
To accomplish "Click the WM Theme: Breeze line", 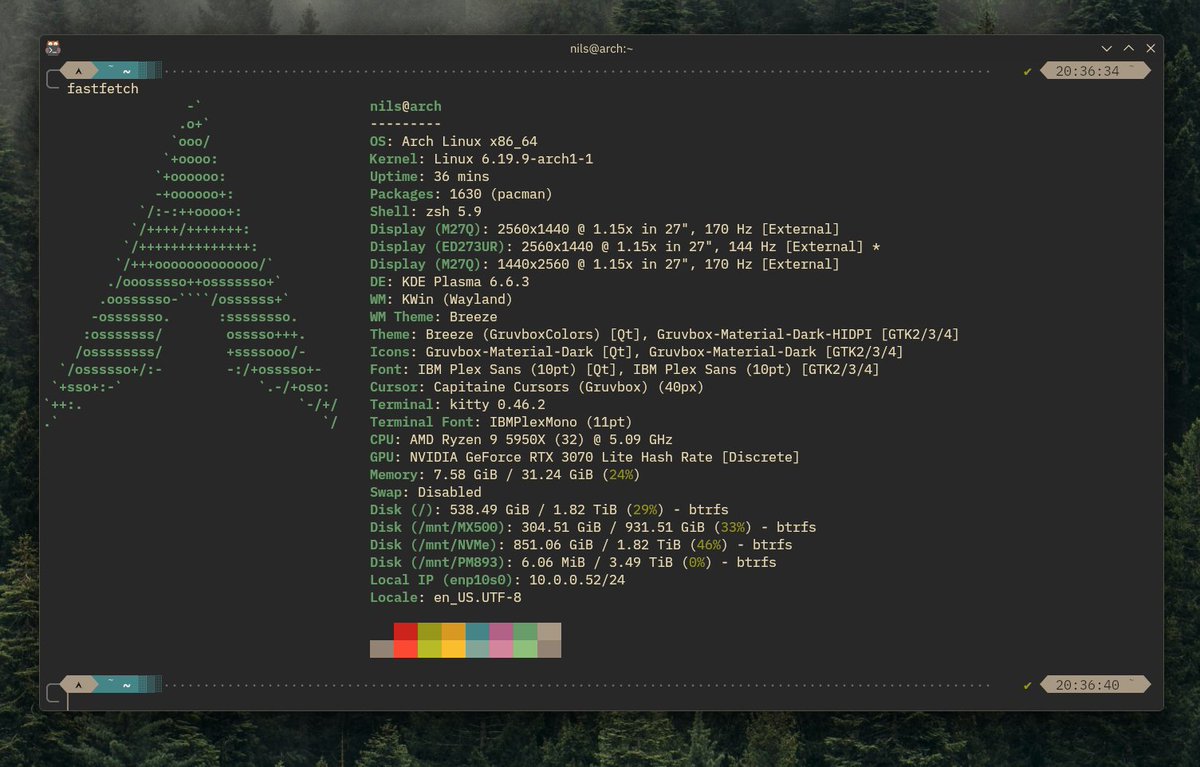I will click(x=433, y=317).
